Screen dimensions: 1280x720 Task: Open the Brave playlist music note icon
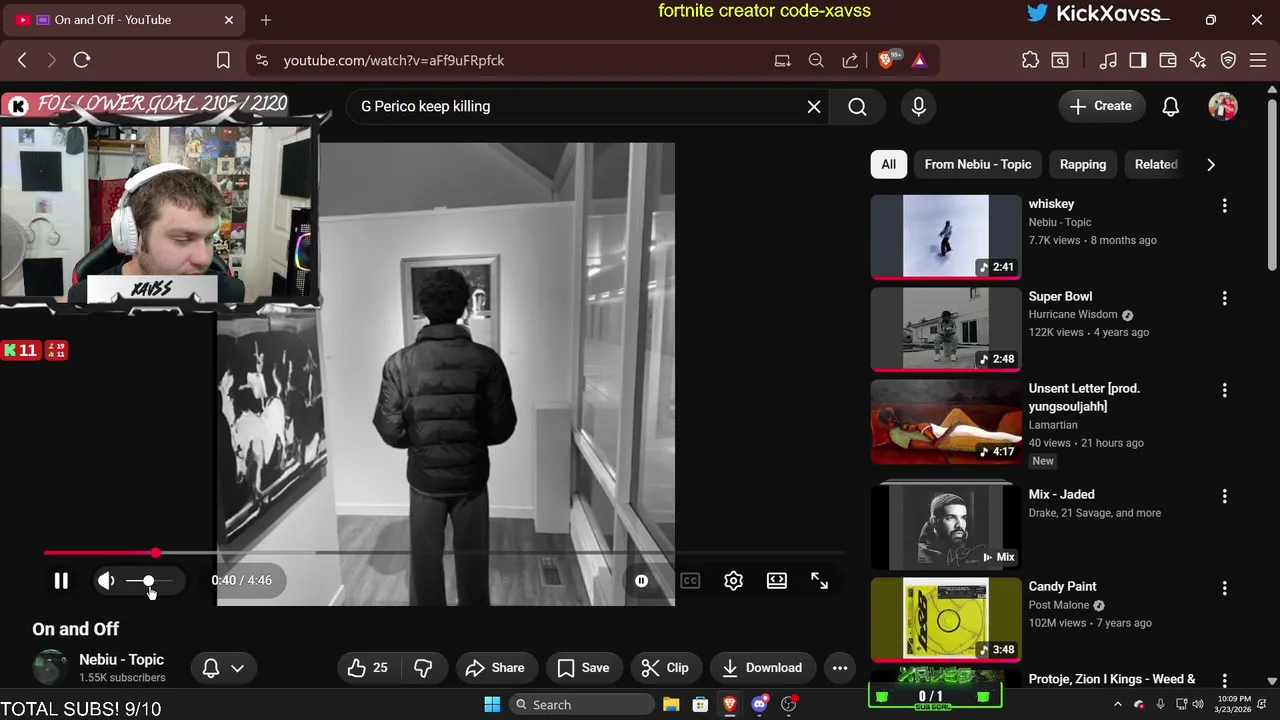[x=1108, y=60]
